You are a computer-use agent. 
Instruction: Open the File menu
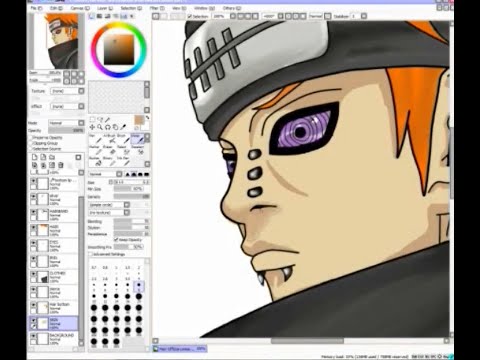(x=36, y=8)
